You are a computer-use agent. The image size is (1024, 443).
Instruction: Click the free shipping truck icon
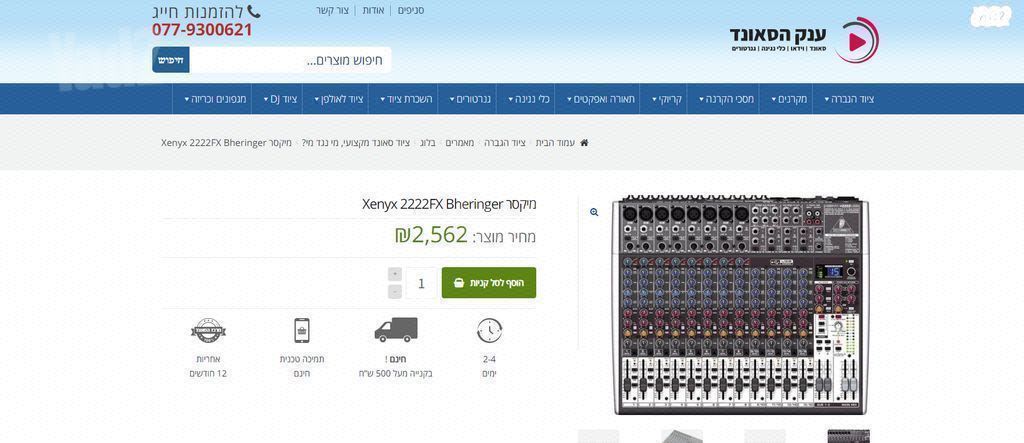396,330
